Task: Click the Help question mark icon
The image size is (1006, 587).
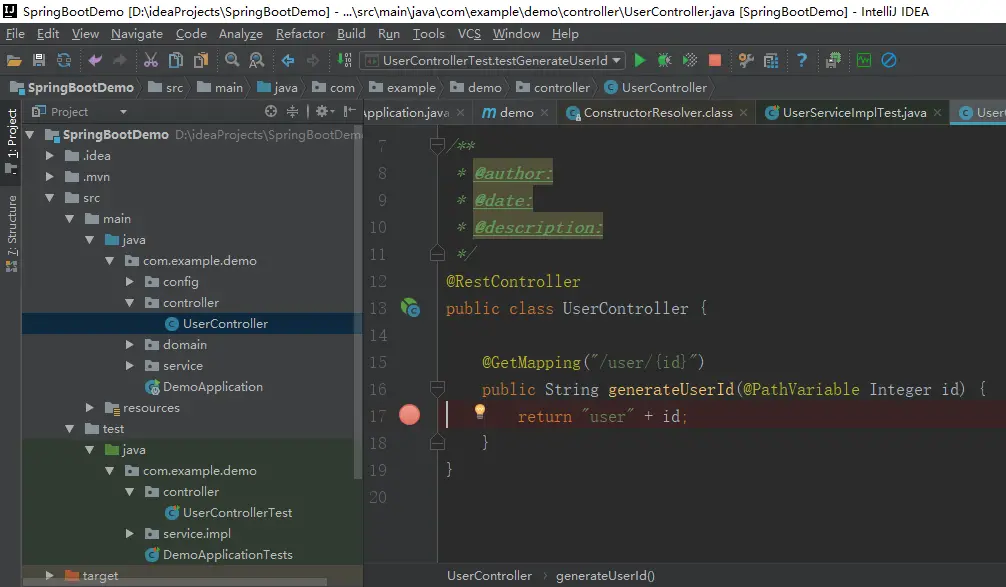Action: (x=802, y=60)
